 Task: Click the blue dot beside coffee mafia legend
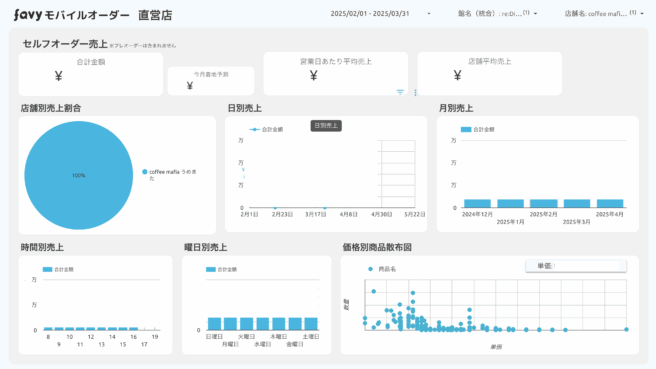pyautogui.click(x=145, y=172)
